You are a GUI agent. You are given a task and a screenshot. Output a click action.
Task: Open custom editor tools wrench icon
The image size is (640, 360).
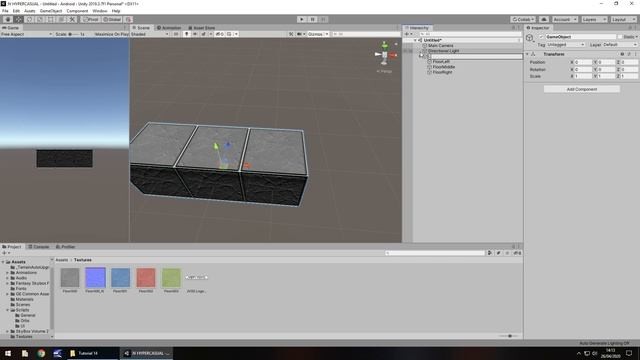[x=72, y=19]
